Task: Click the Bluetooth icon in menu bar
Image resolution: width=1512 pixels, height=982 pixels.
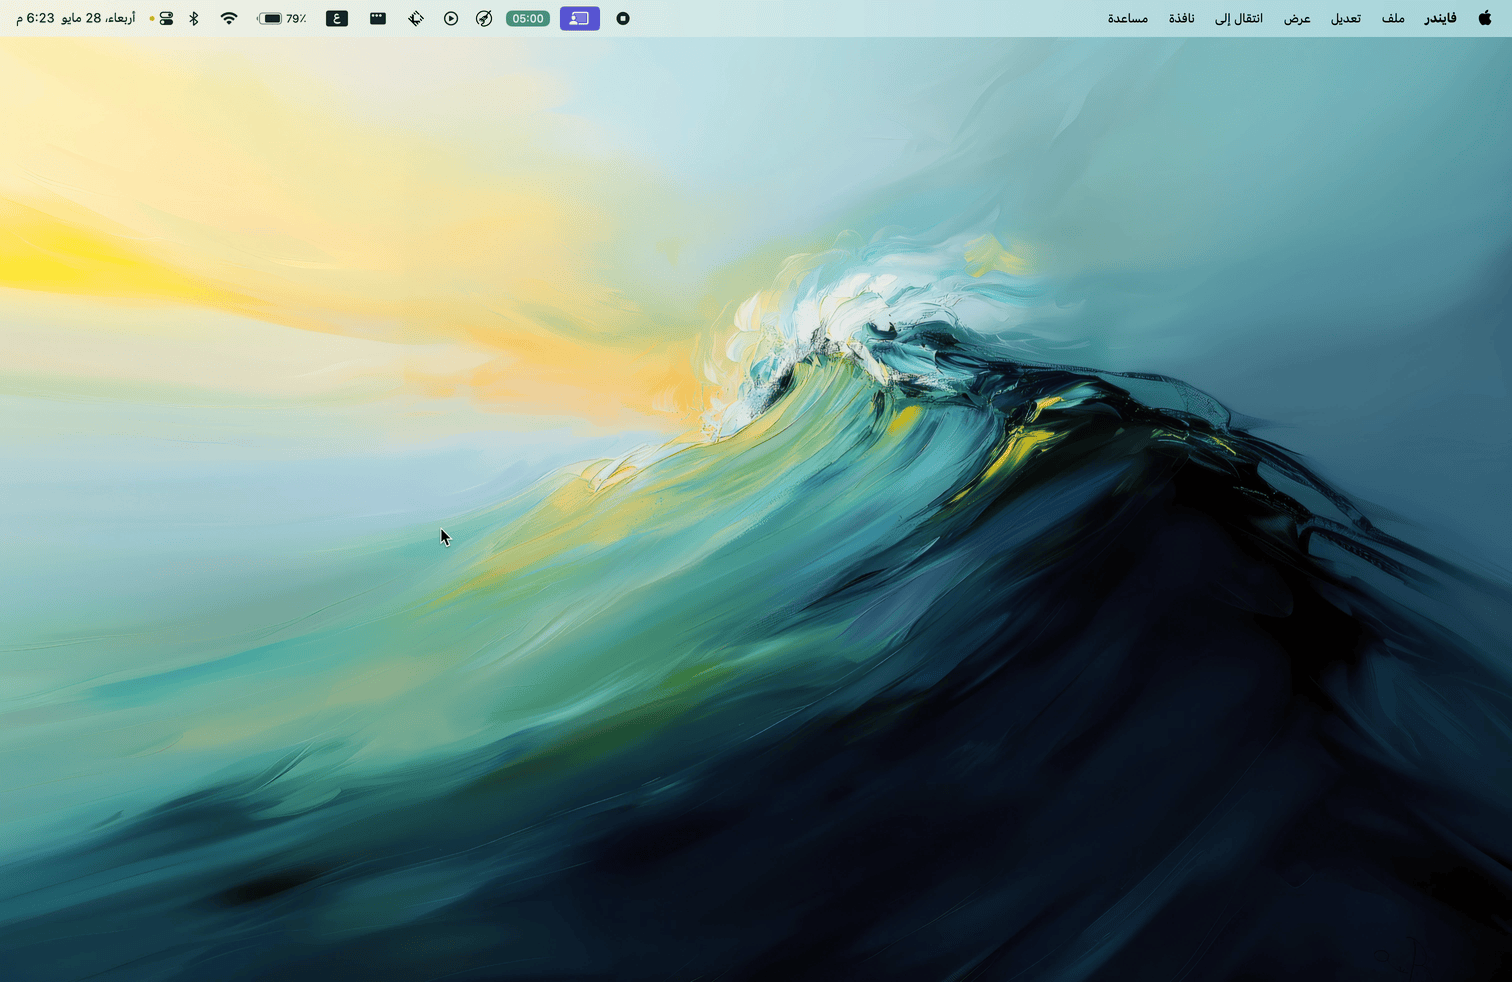Action: 194,18
